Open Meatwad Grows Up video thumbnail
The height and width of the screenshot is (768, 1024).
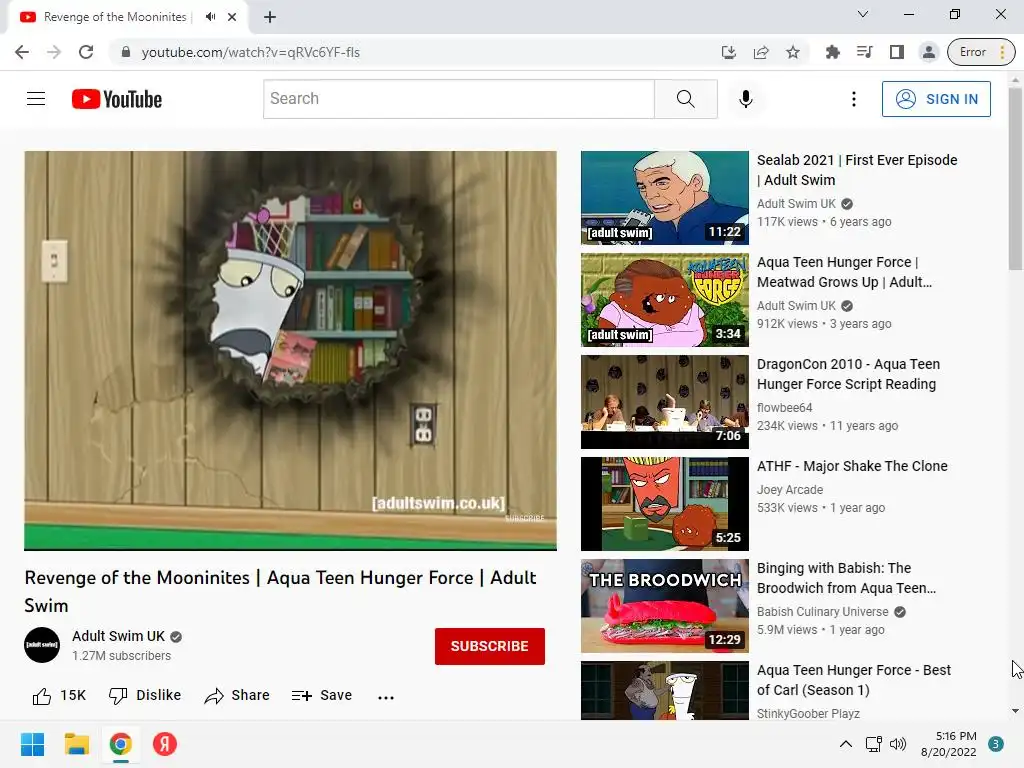coord(665,300)
